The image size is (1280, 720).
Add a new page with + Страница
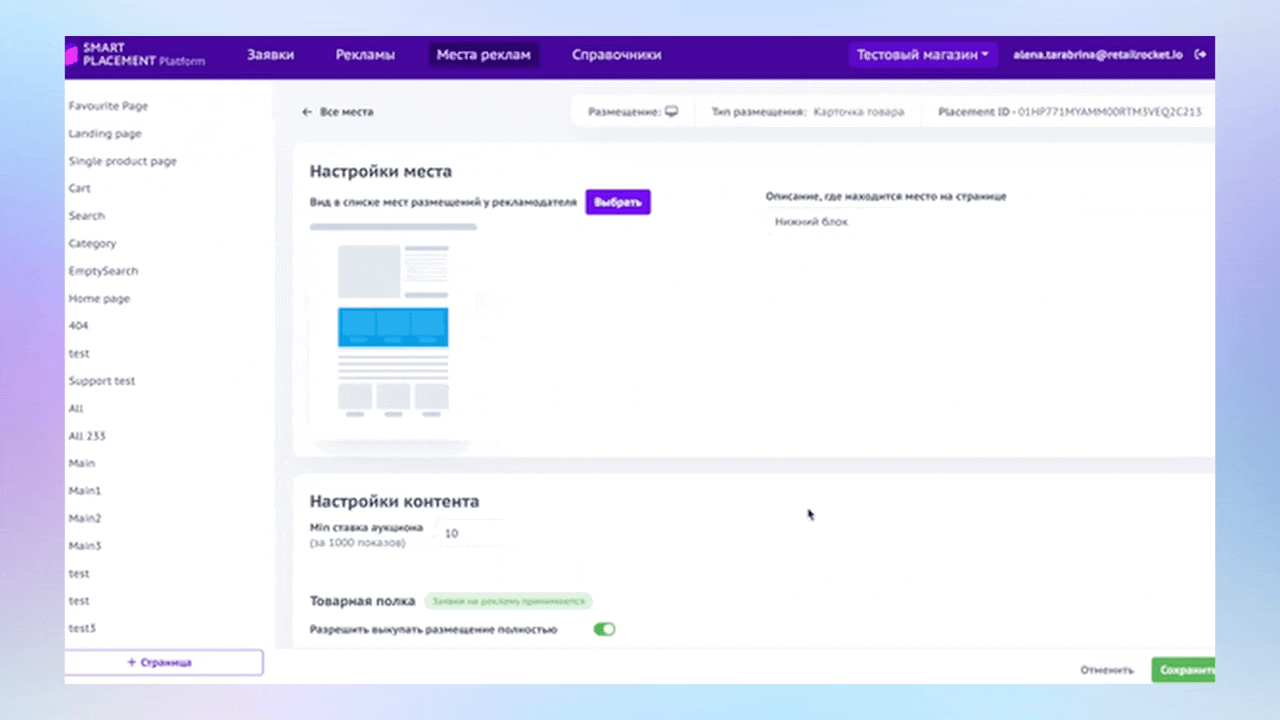pos(164,662)
